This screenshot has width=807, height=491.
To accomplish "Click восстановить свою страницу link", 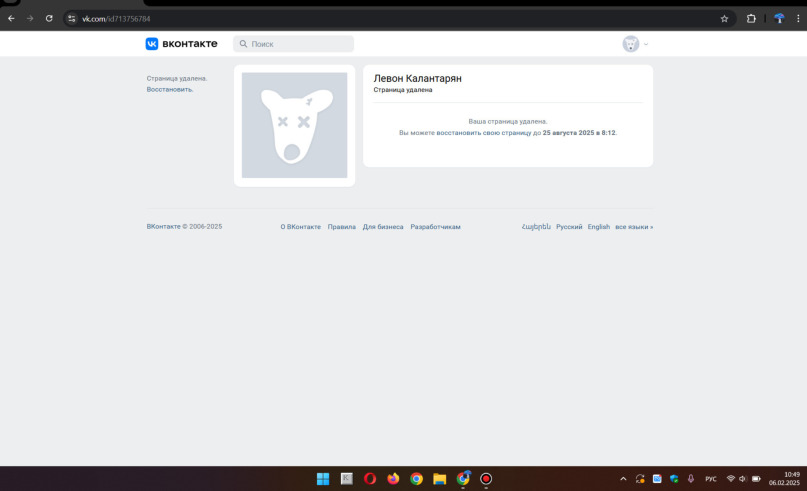I will point(484,133).
